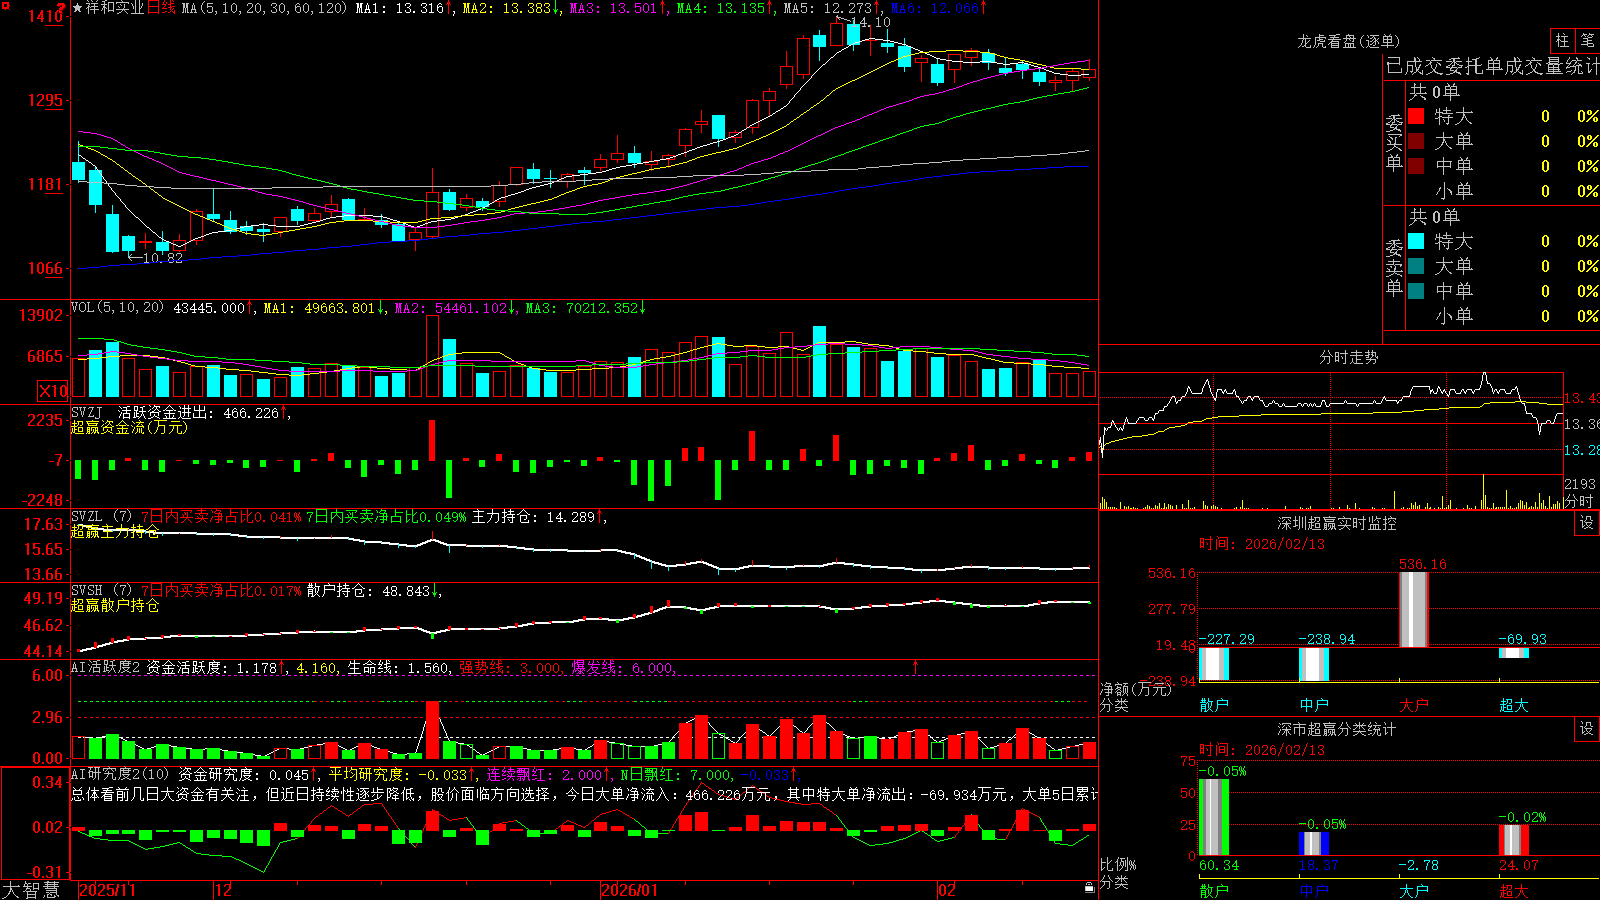Click the 委卖单 section label
1600x900 pixels.
(x=1394, y=266)
